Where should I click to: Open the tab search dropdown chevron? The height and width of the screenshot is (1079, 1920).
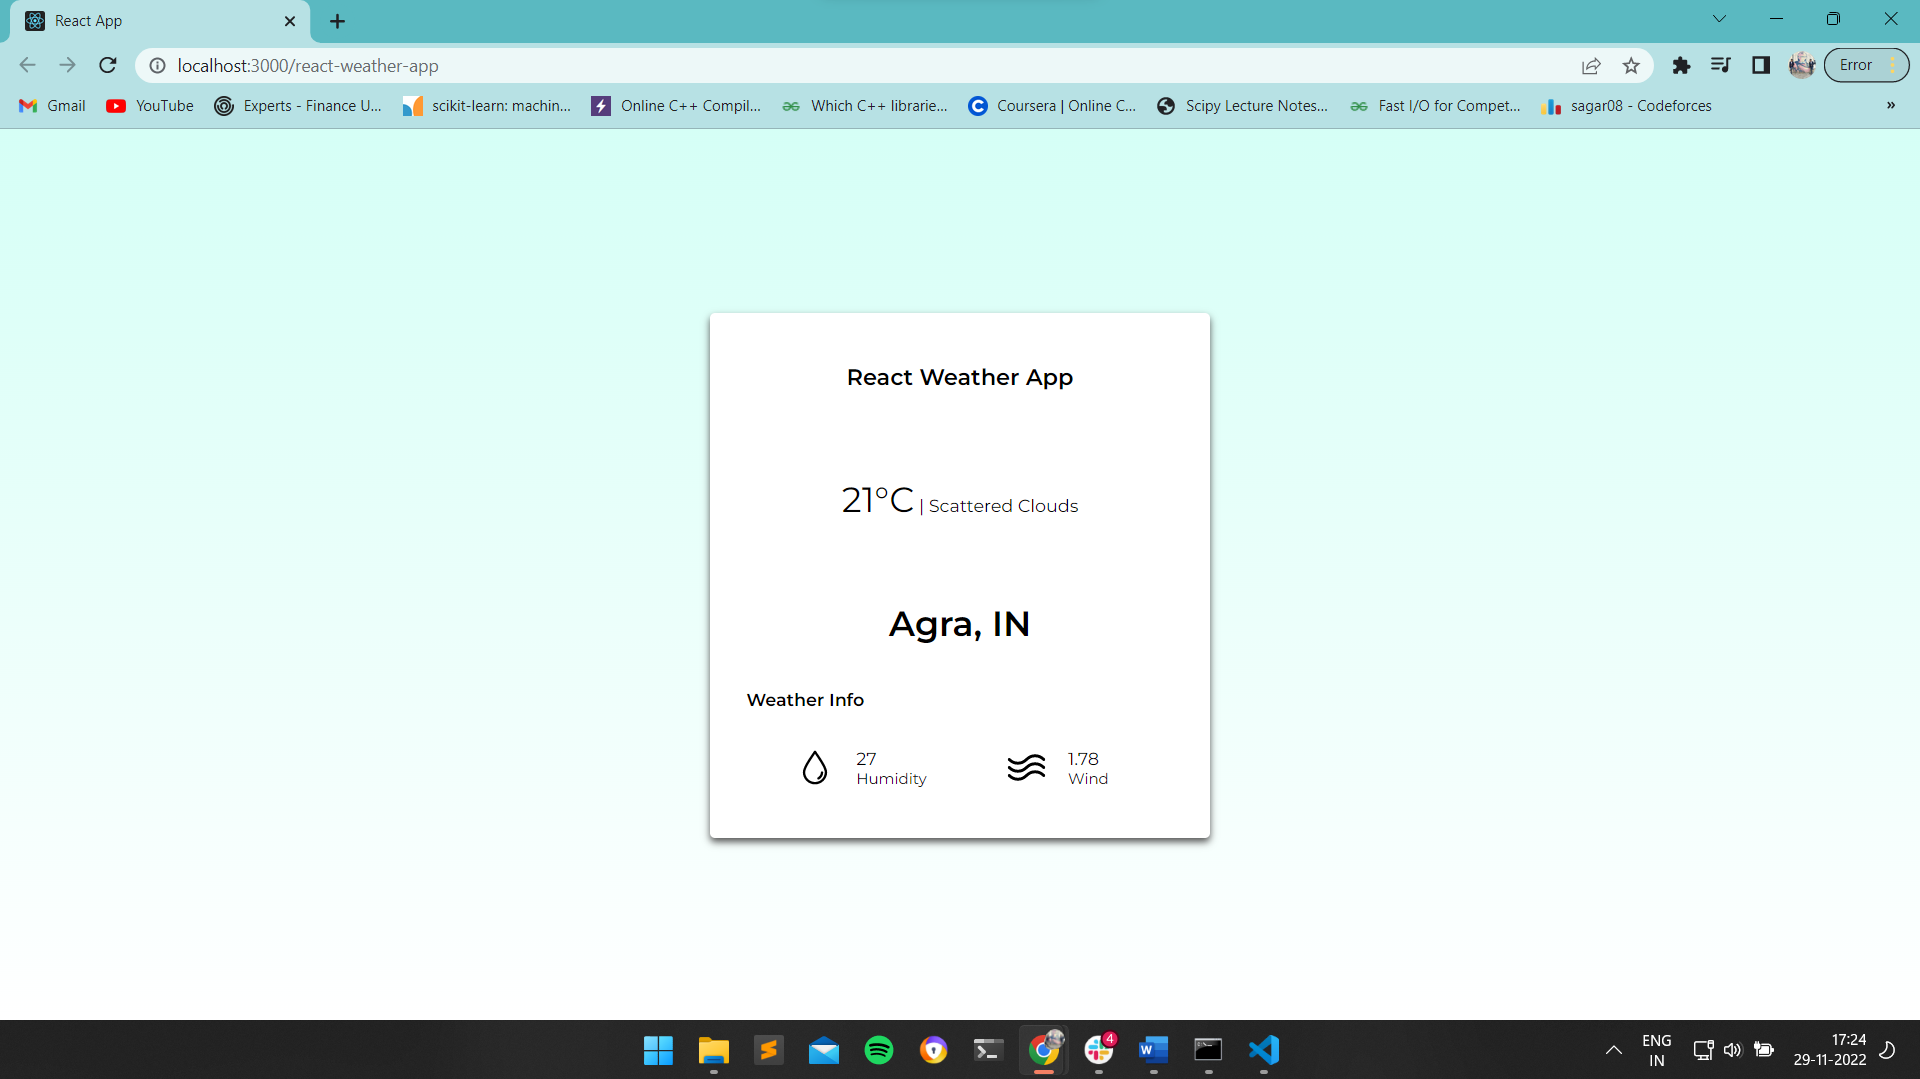pyautogui.click(x=1719, y=18)
